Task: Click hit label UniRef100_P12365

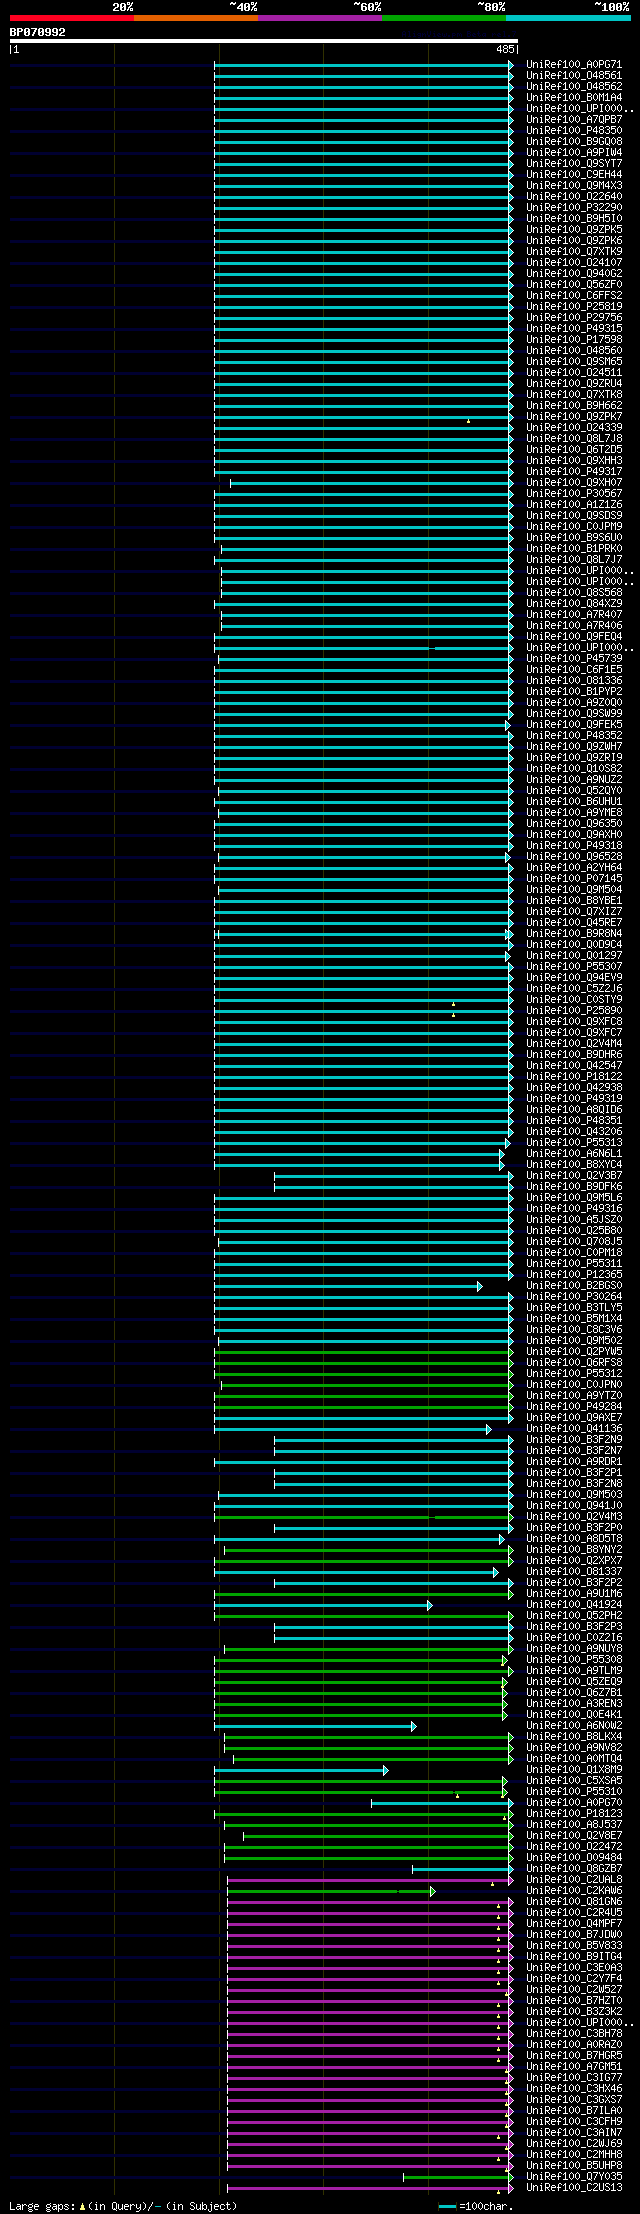Action: 574,1274
